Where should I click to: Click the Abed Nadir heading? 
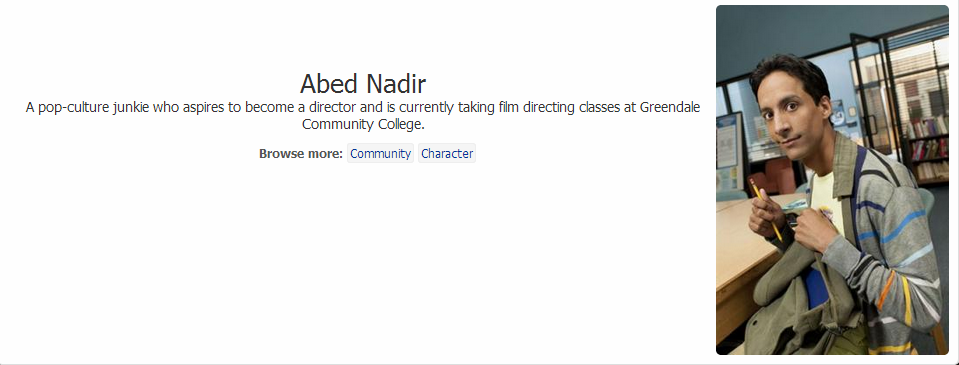(x=363, y=83)
